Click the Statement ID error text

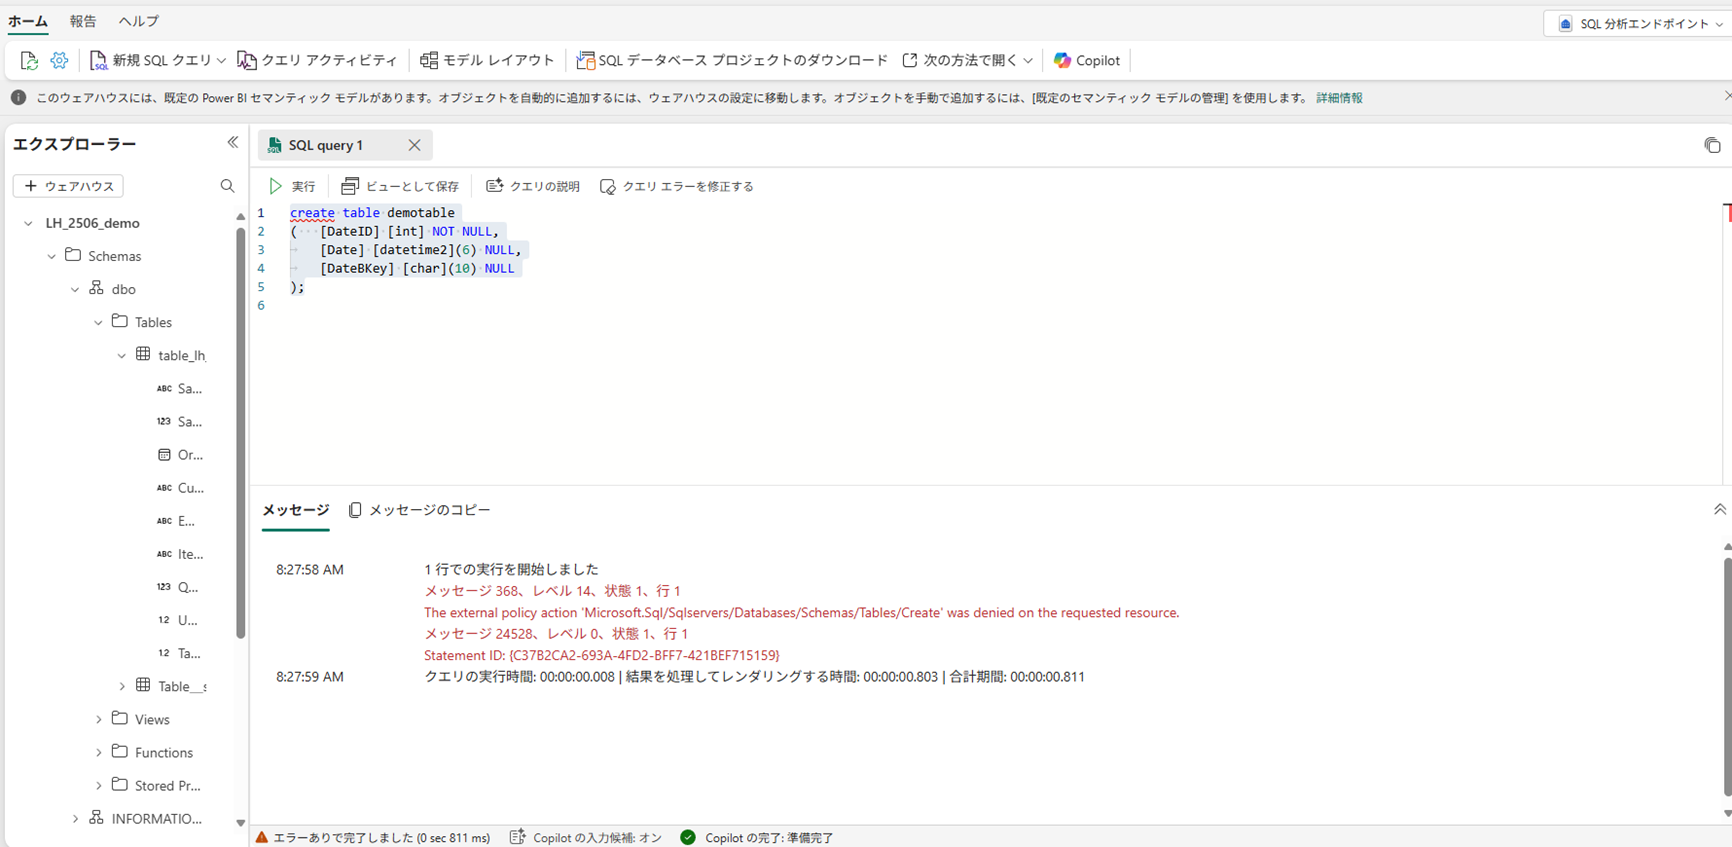(x=601, y=656)
